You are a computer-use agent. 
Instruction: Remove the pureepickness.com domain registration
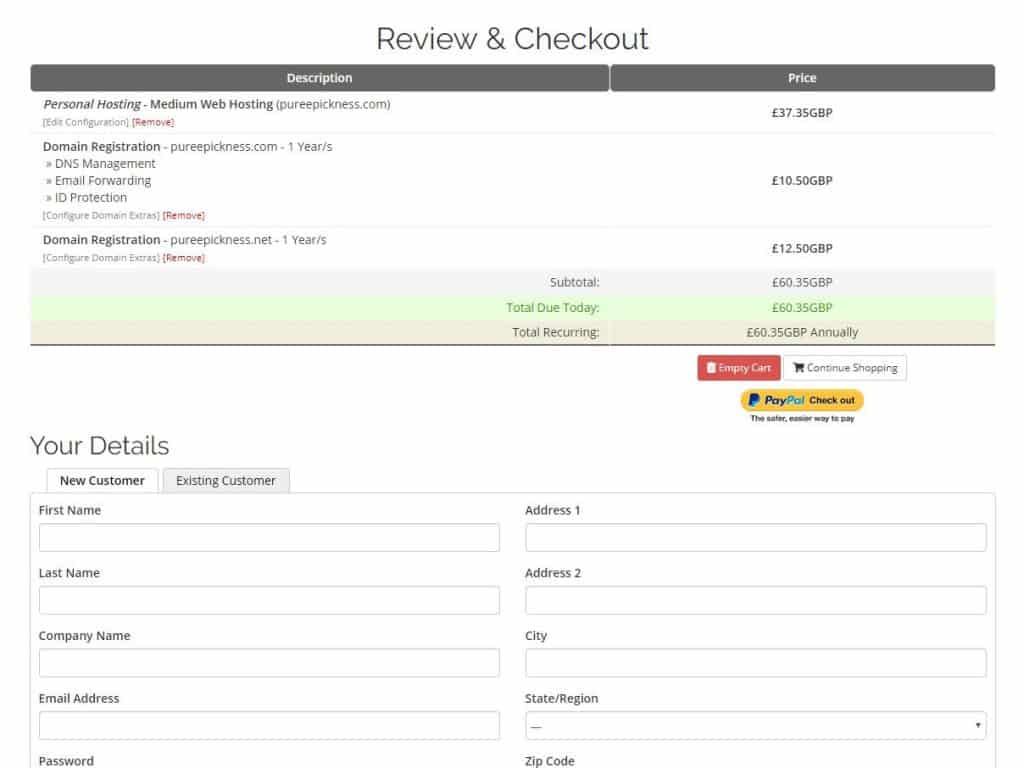[x=184, y=215]
